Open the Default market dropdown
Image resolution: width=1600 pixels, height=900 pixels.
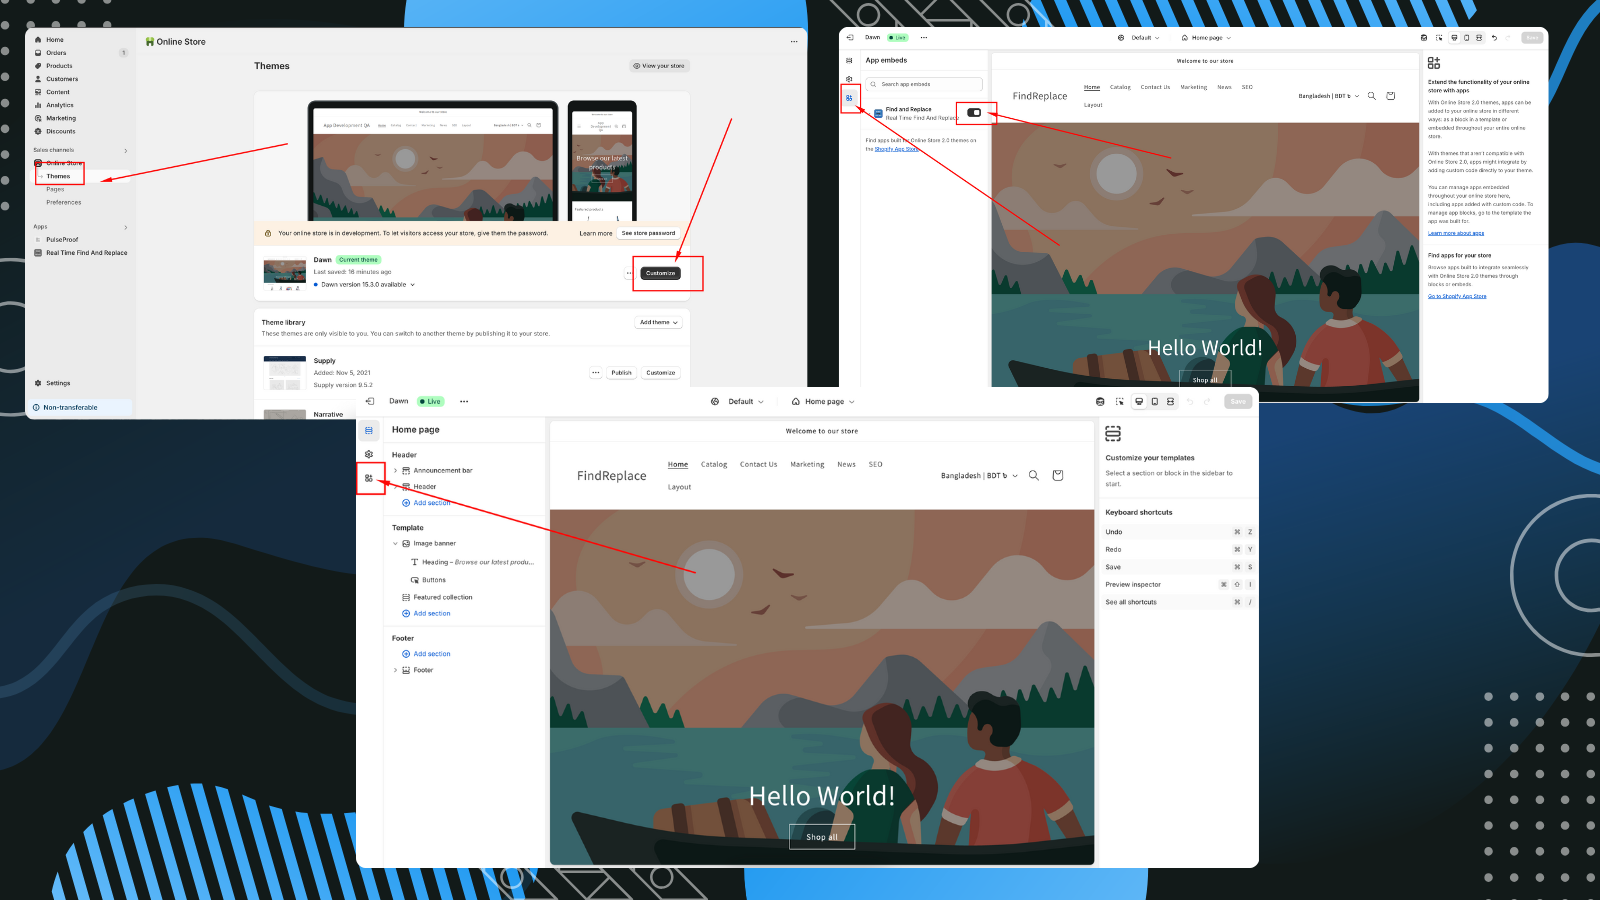[x=740, y=401]
